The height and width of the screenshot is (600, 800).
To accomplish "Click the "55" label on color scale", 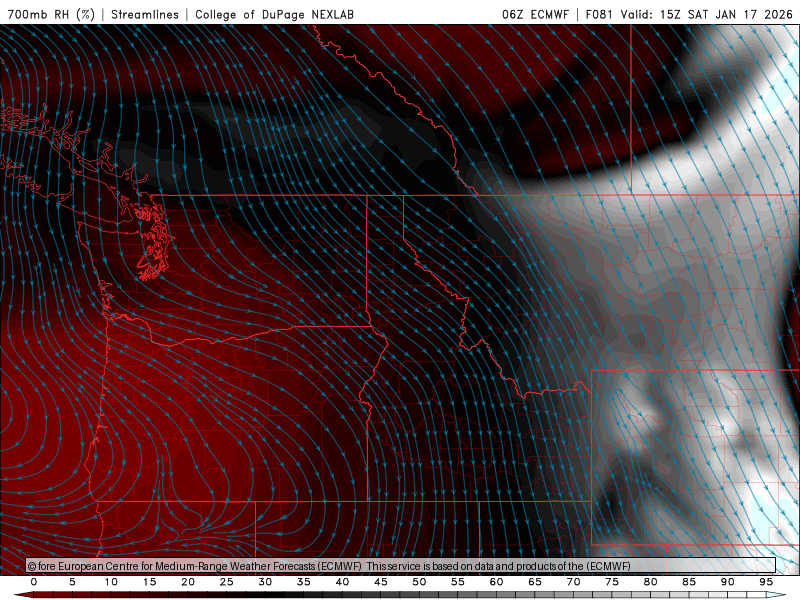I will pyautogui.click(x=458, y=582).
